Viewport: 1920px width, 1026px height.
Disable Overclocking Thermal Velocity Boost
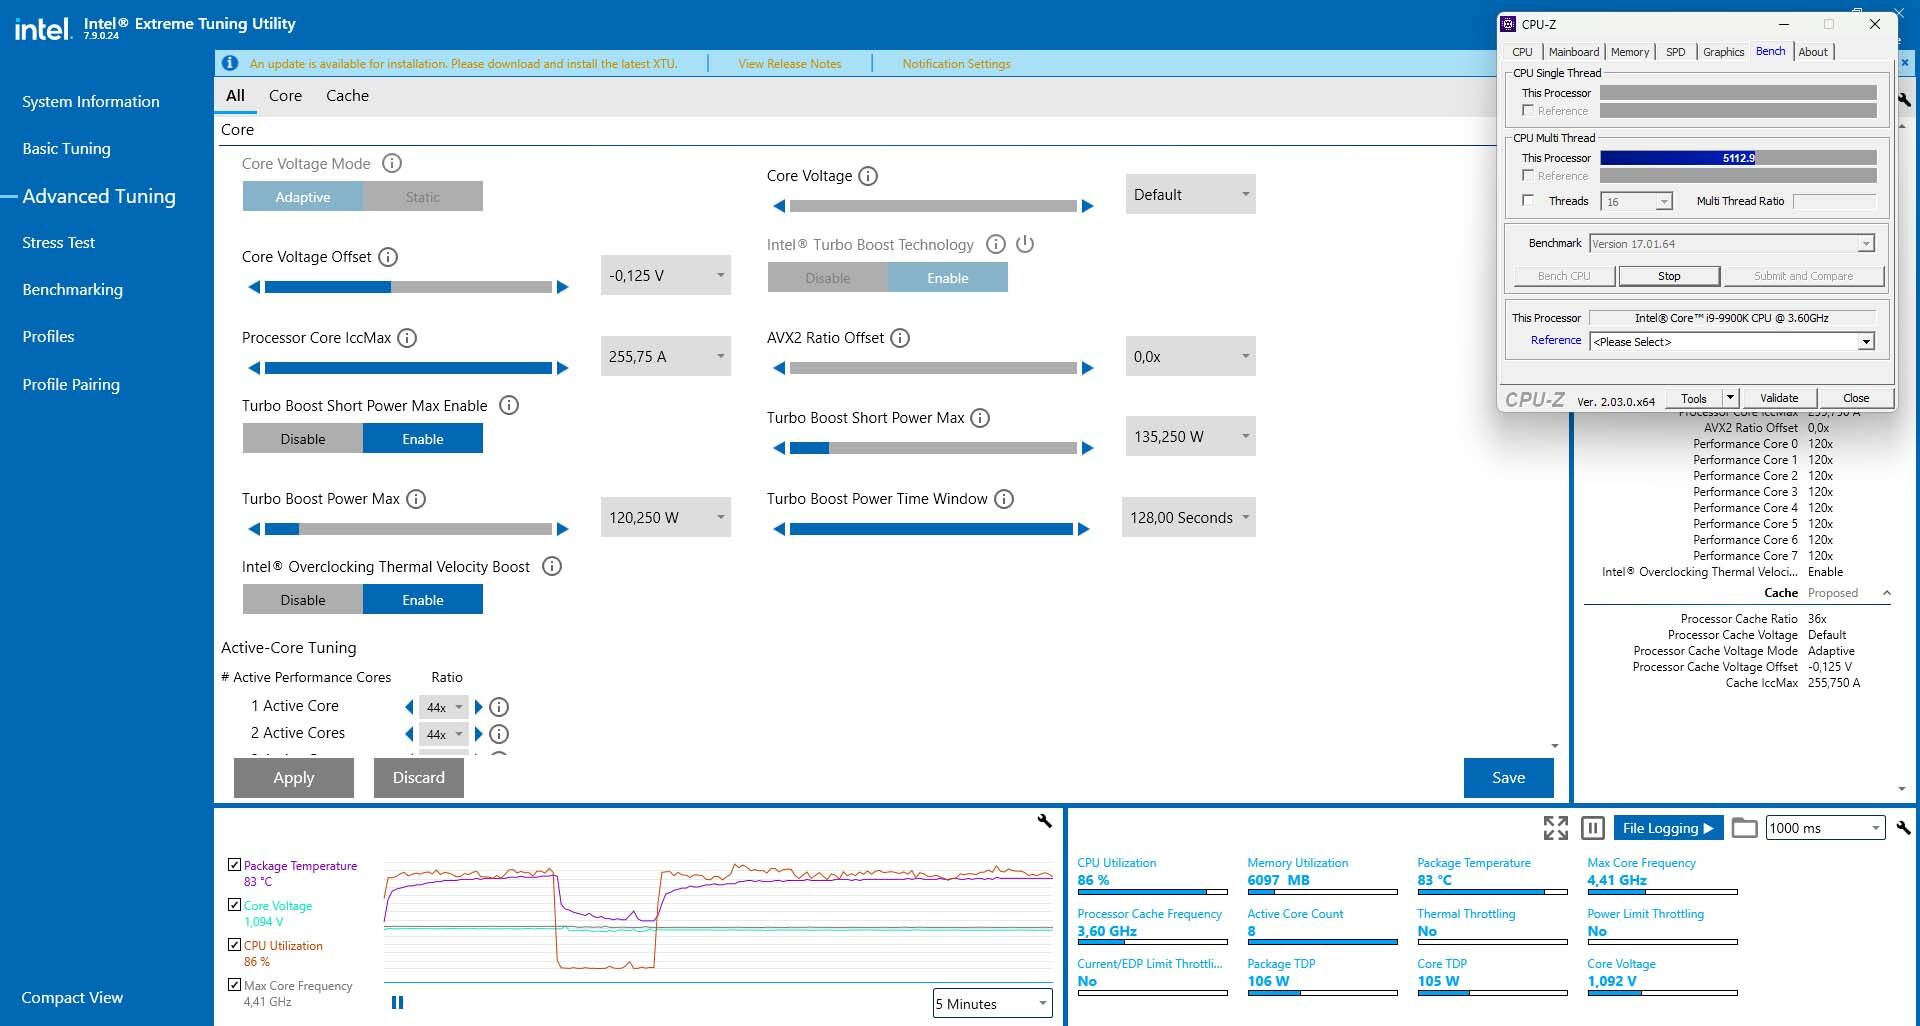point(303,600)
